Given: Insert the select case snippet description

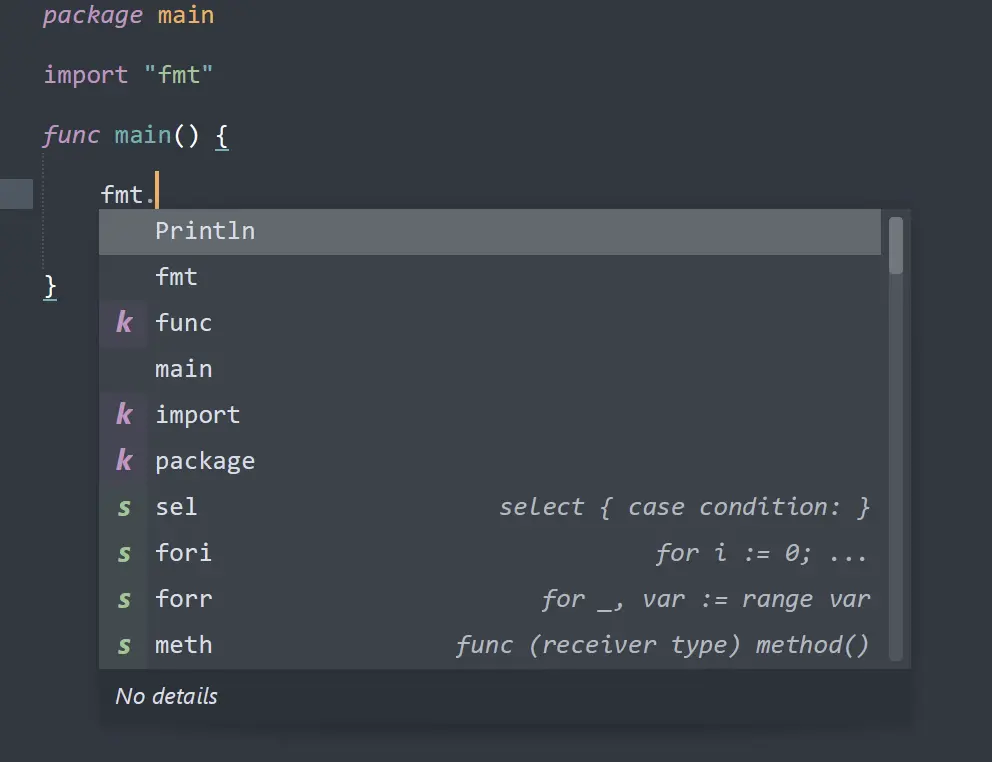Looking at the screenshot, I should [684, 507].
